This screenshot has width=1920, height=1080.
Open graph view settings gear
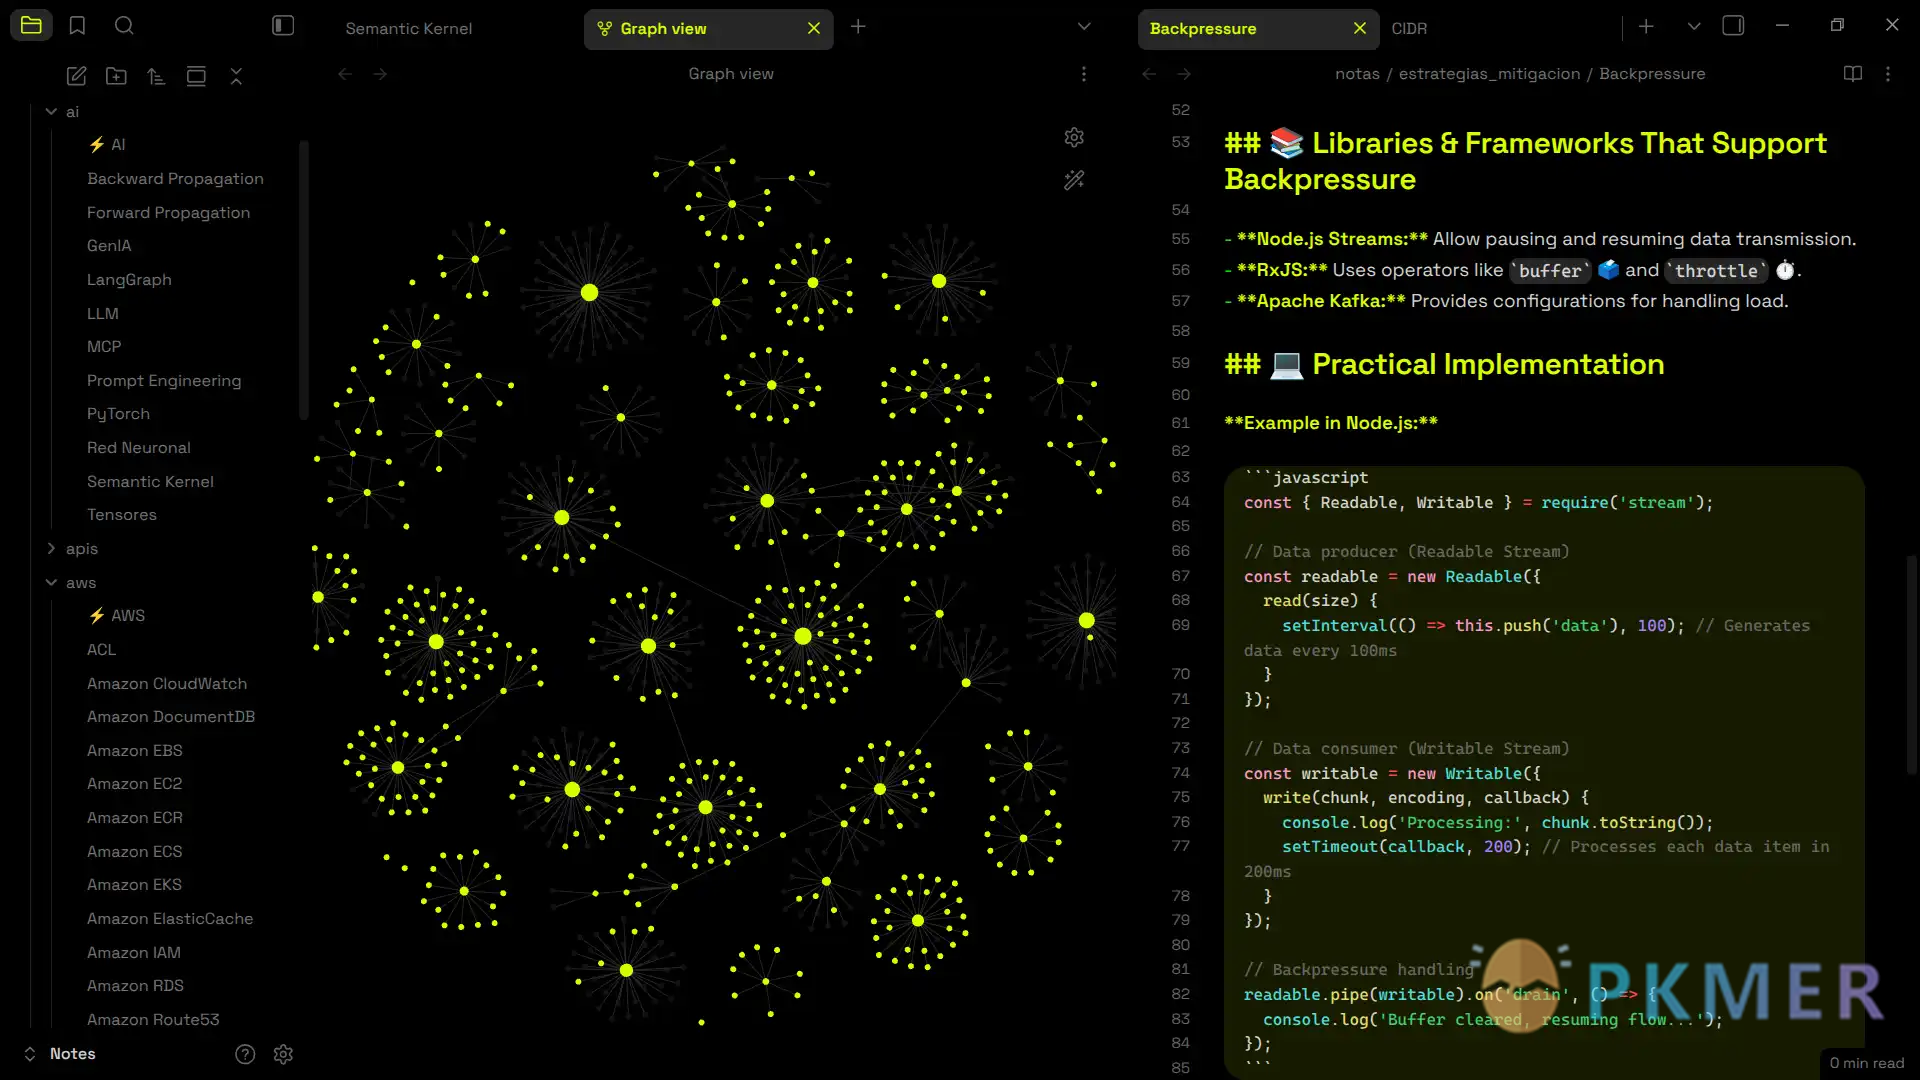coord(1074,137)
